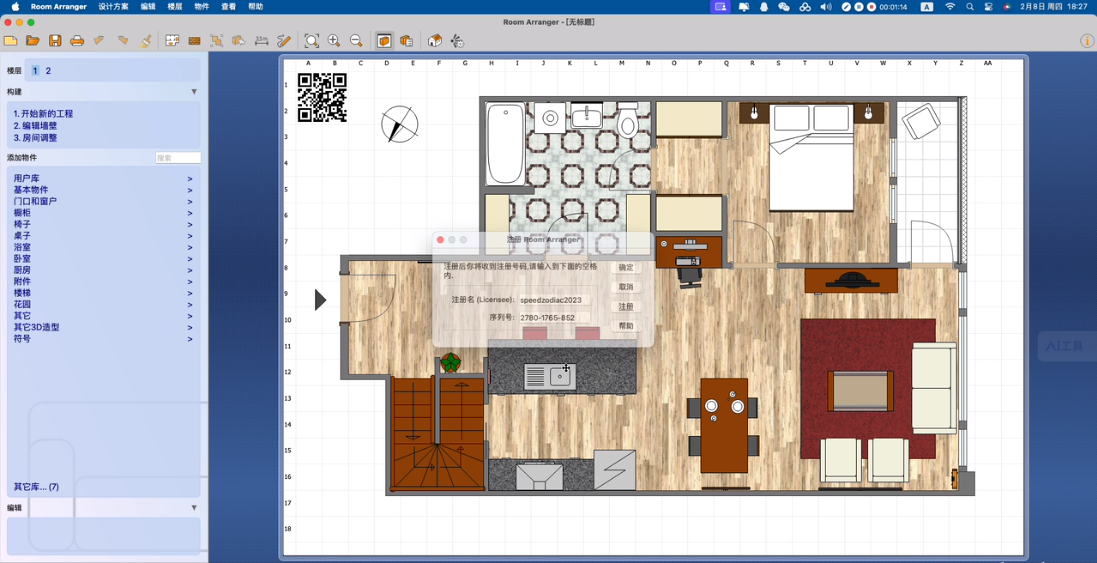Image resolution: width=1097 pixels, height=563 pixels.
Task: Click the Zoom In magnifier icon
Action: pos(334,41)
